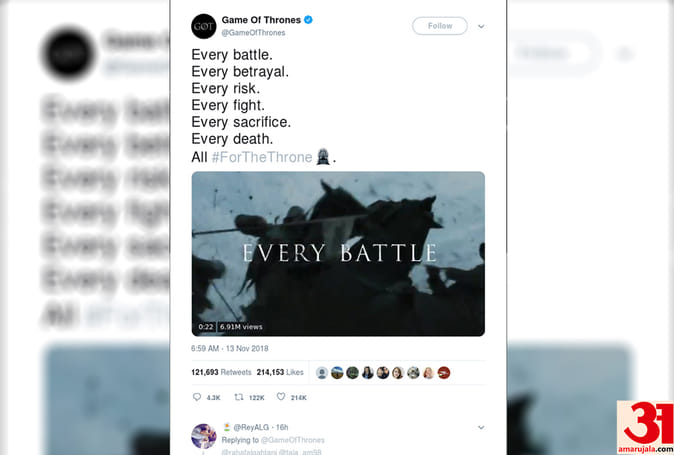The height and width of the screenshot is (455, 674).
Task: Click @GameOfThrones in the Replying to line
Action: coord(293,440)
